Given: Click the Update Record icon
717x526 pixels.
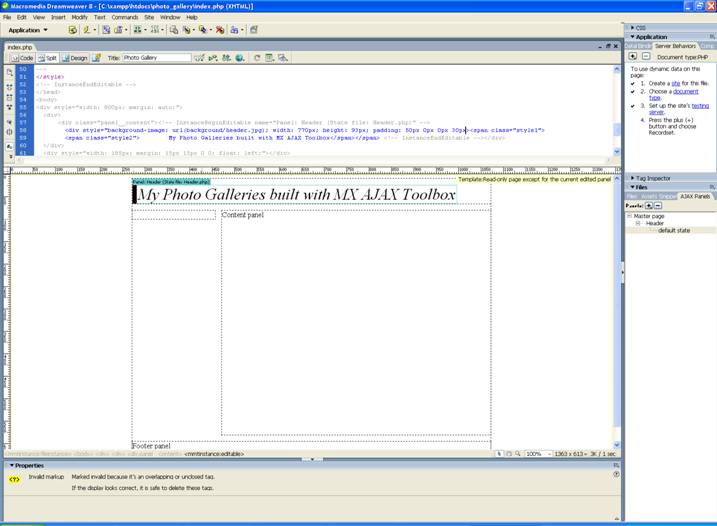Looking at the screenshot, I should click(x=203, y=30).
